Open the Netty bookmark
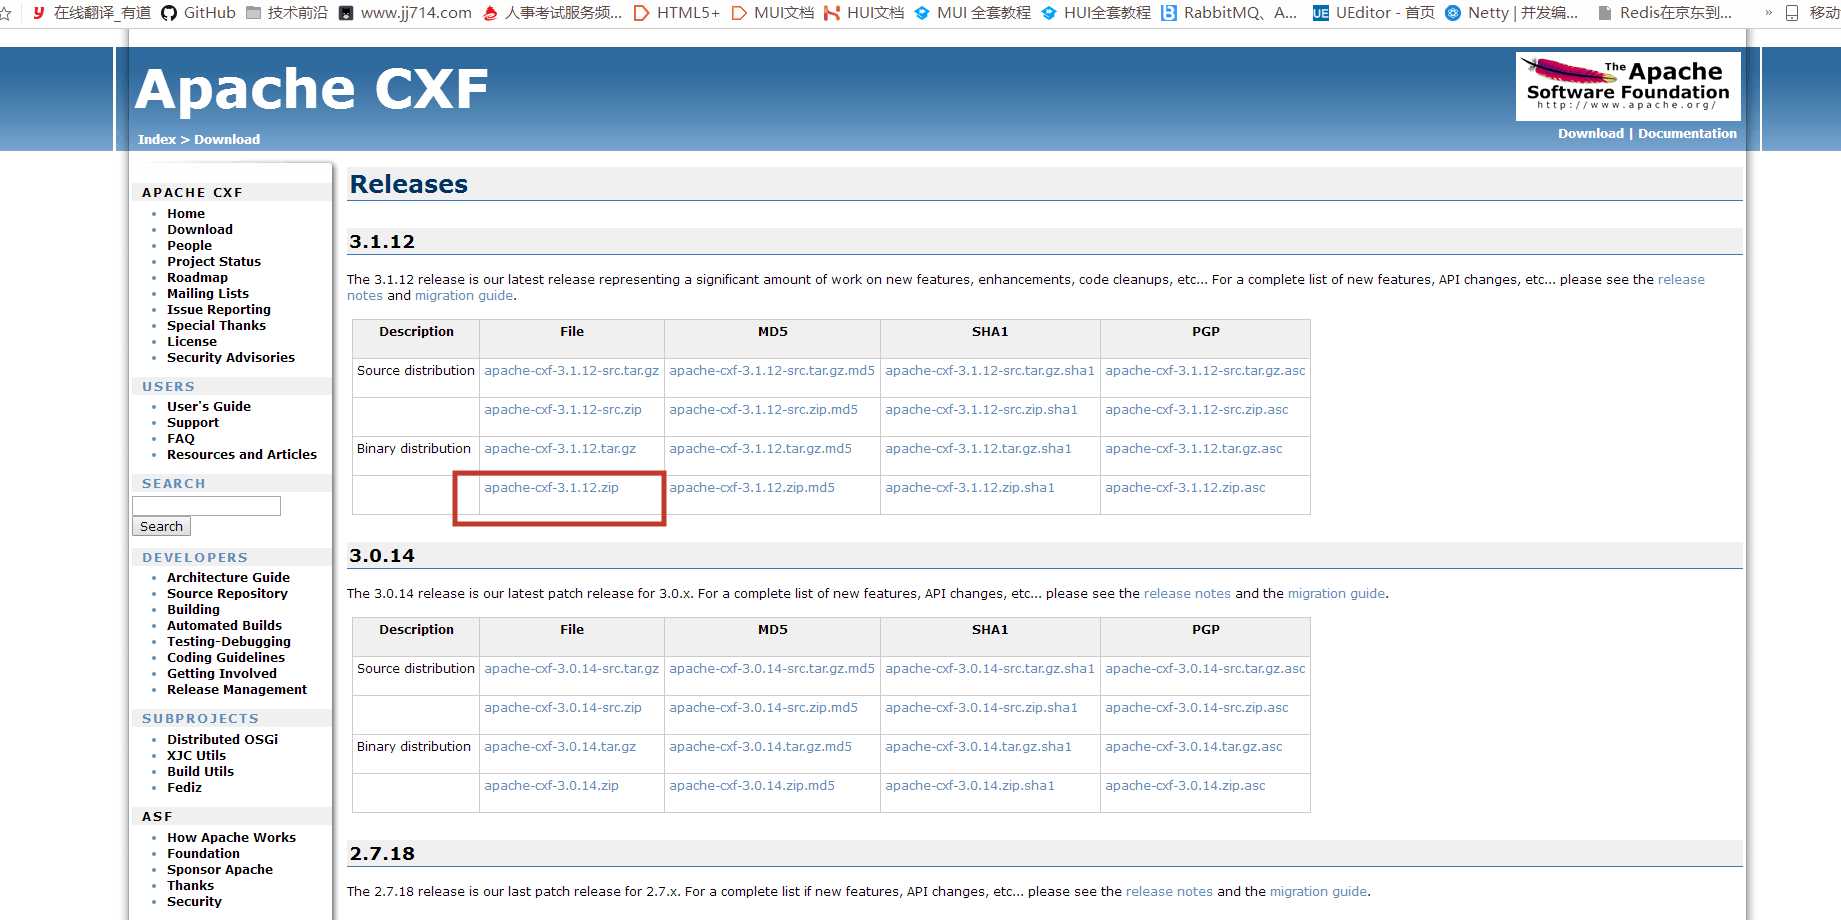 (x=1511, y=13)
